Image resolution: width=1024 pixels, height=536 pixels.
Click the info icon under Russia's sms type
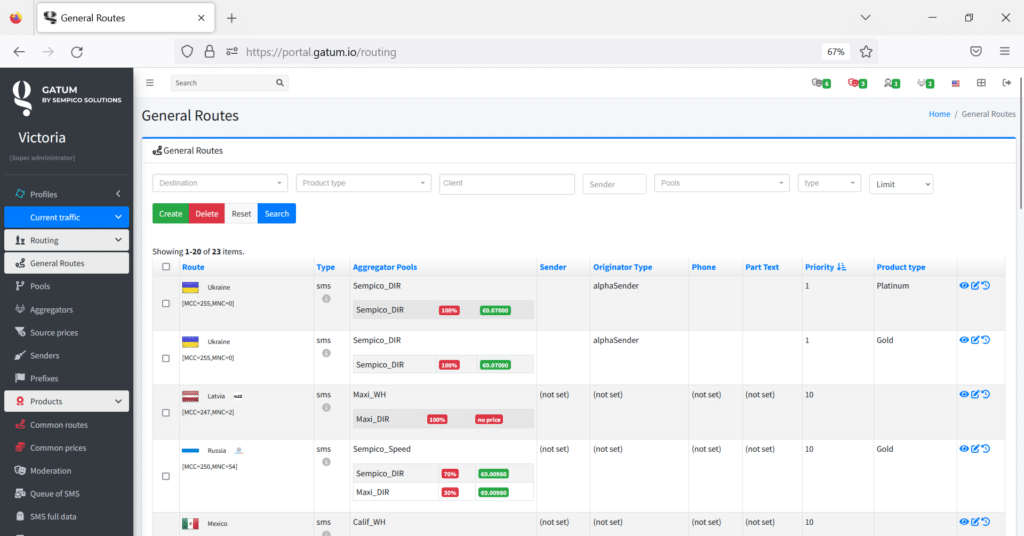[325, 462]
